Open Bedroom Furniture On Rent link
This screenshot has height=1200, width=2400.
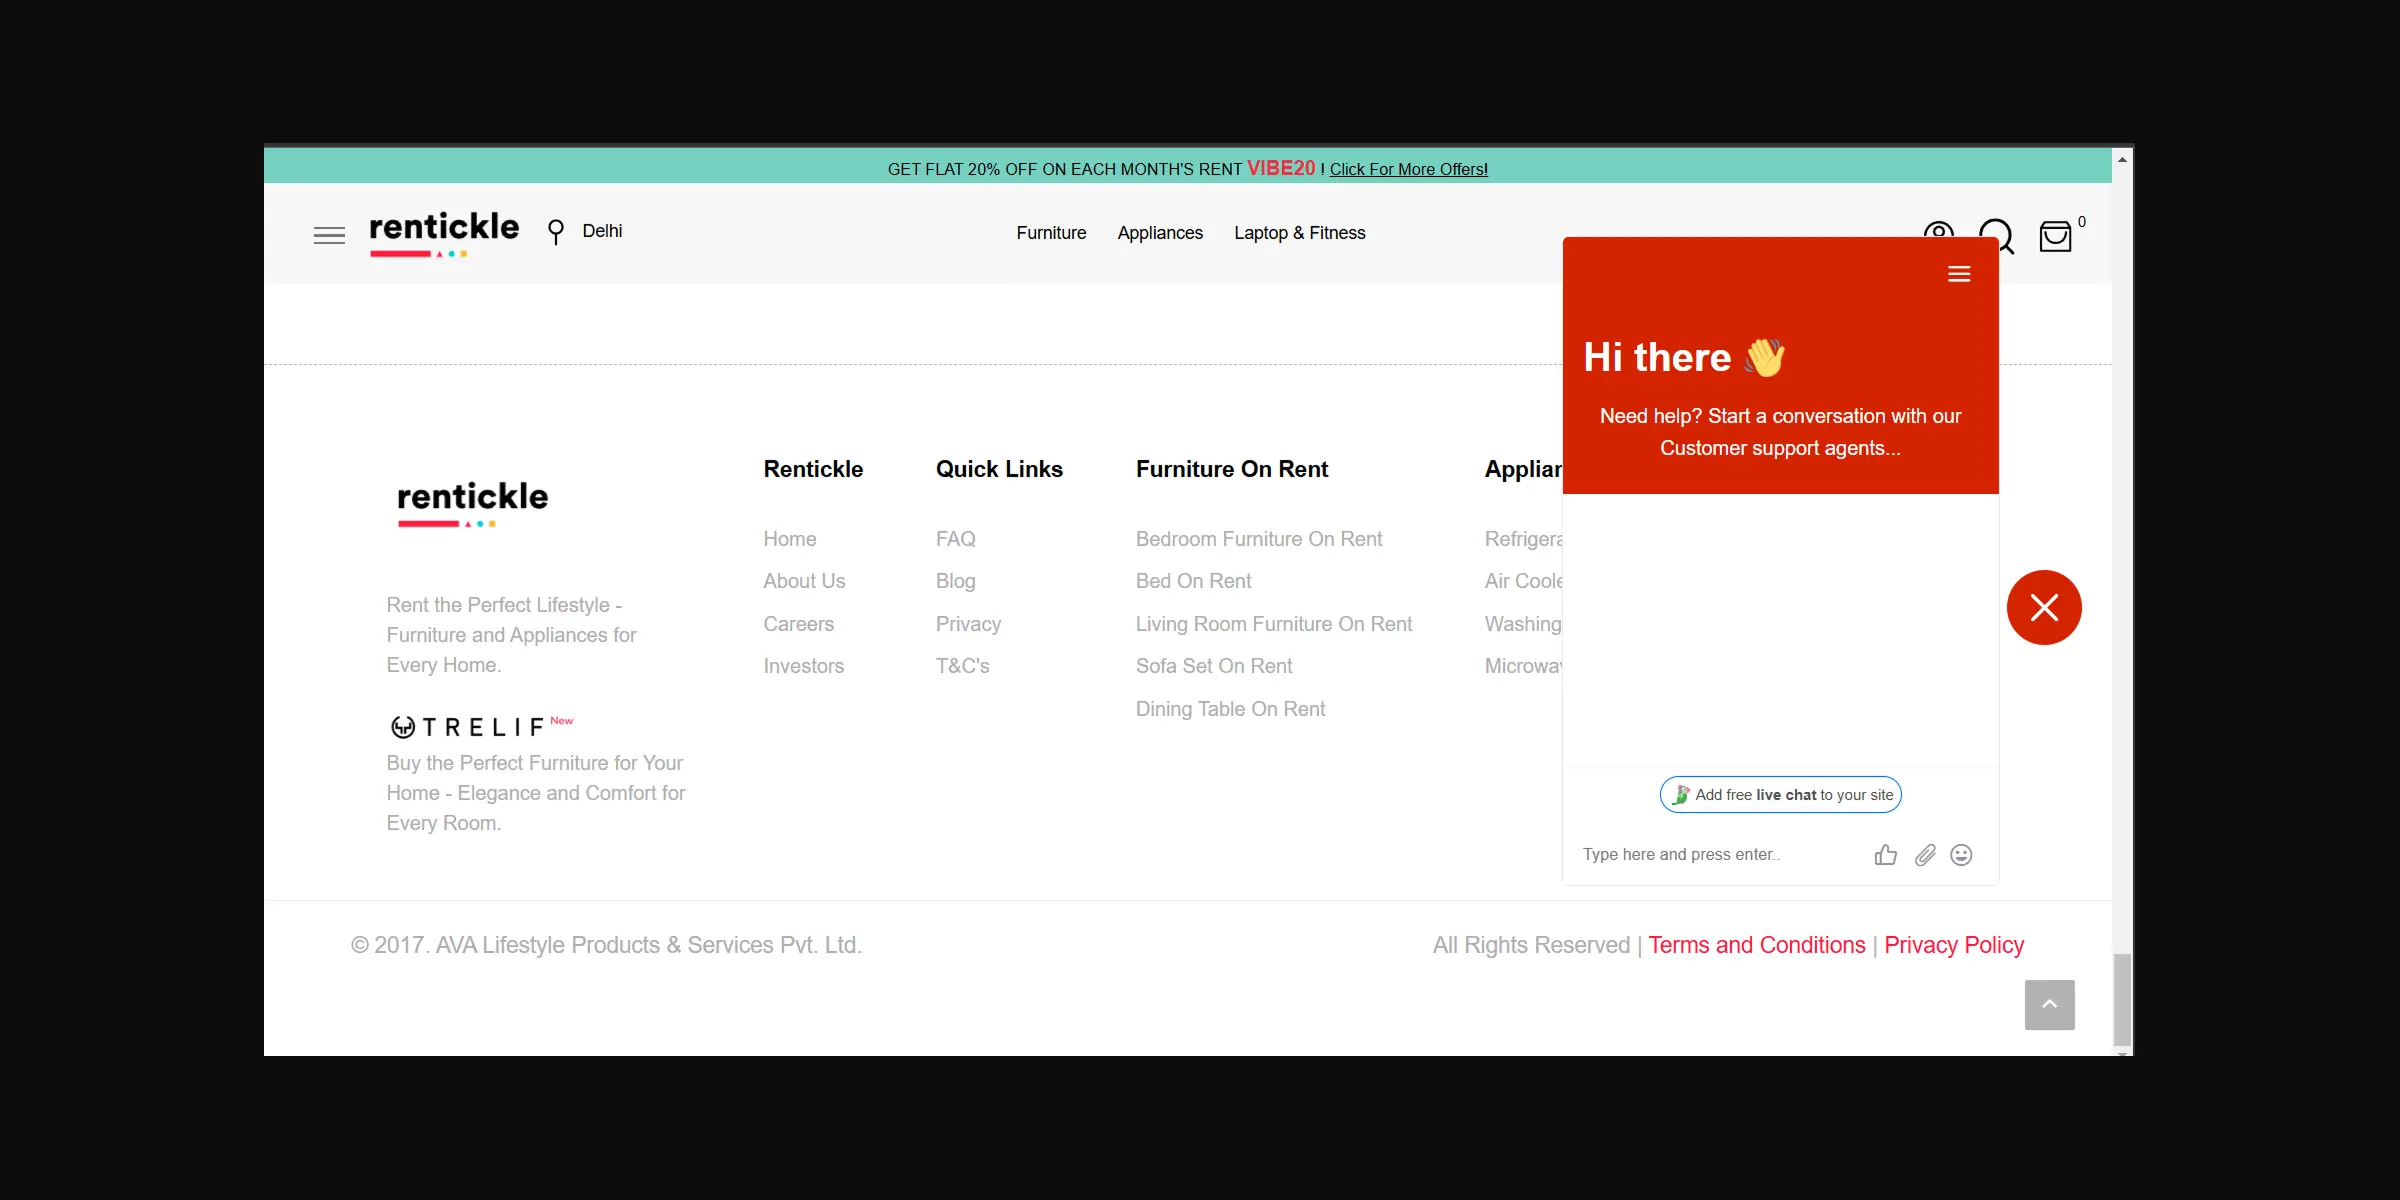(1258, 539)
